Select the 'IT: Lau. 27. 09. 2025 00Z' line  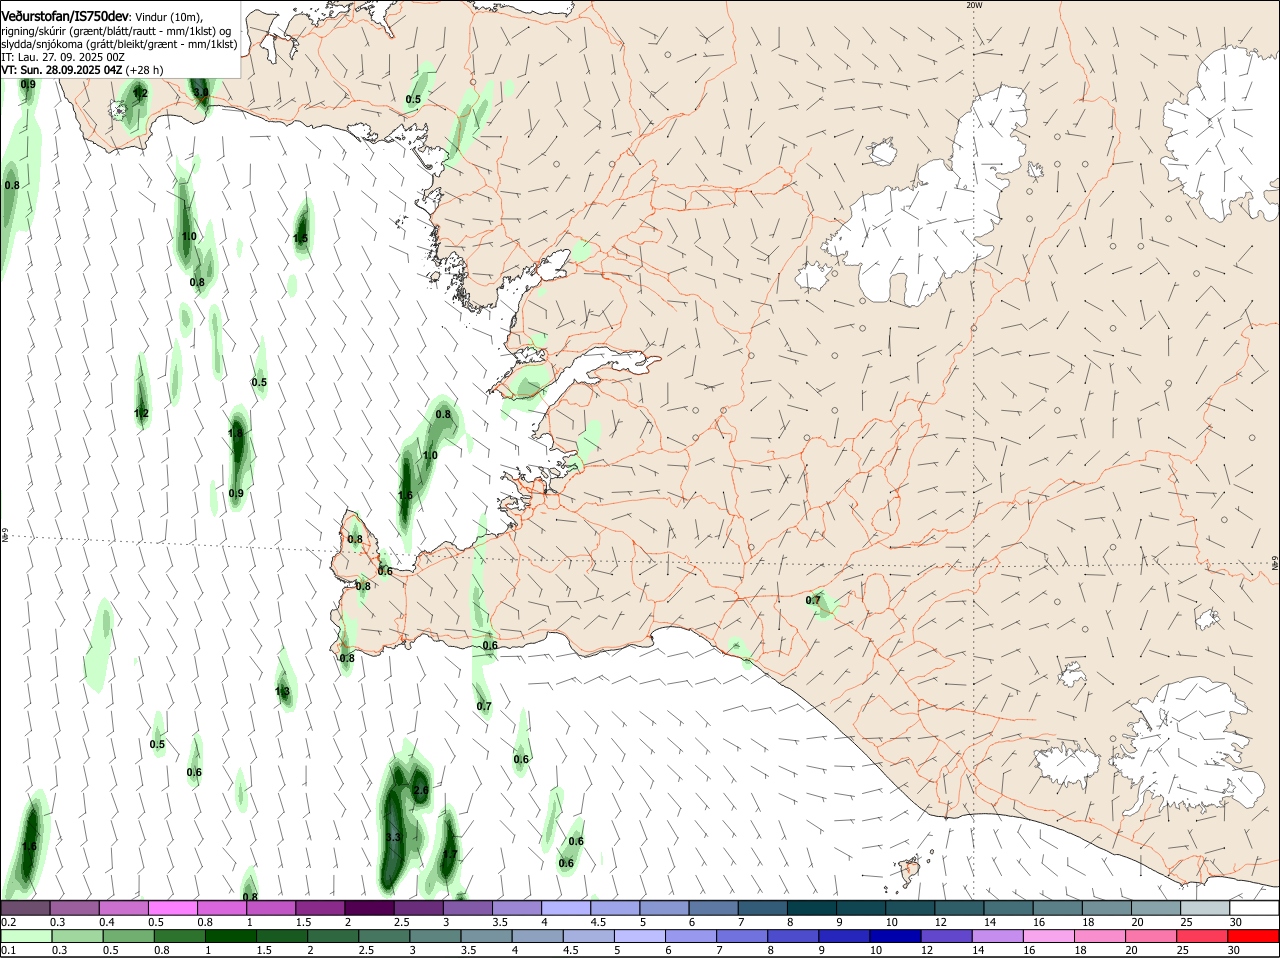pos(63,57)
